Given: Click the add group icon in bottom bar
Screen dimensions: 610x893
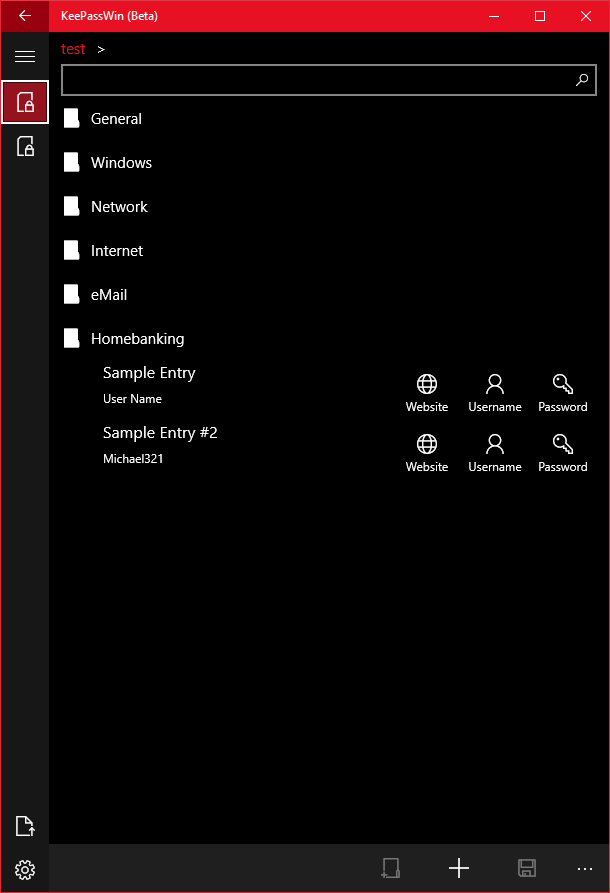Looking at the screenshot, I should click(x=390, y=868).
